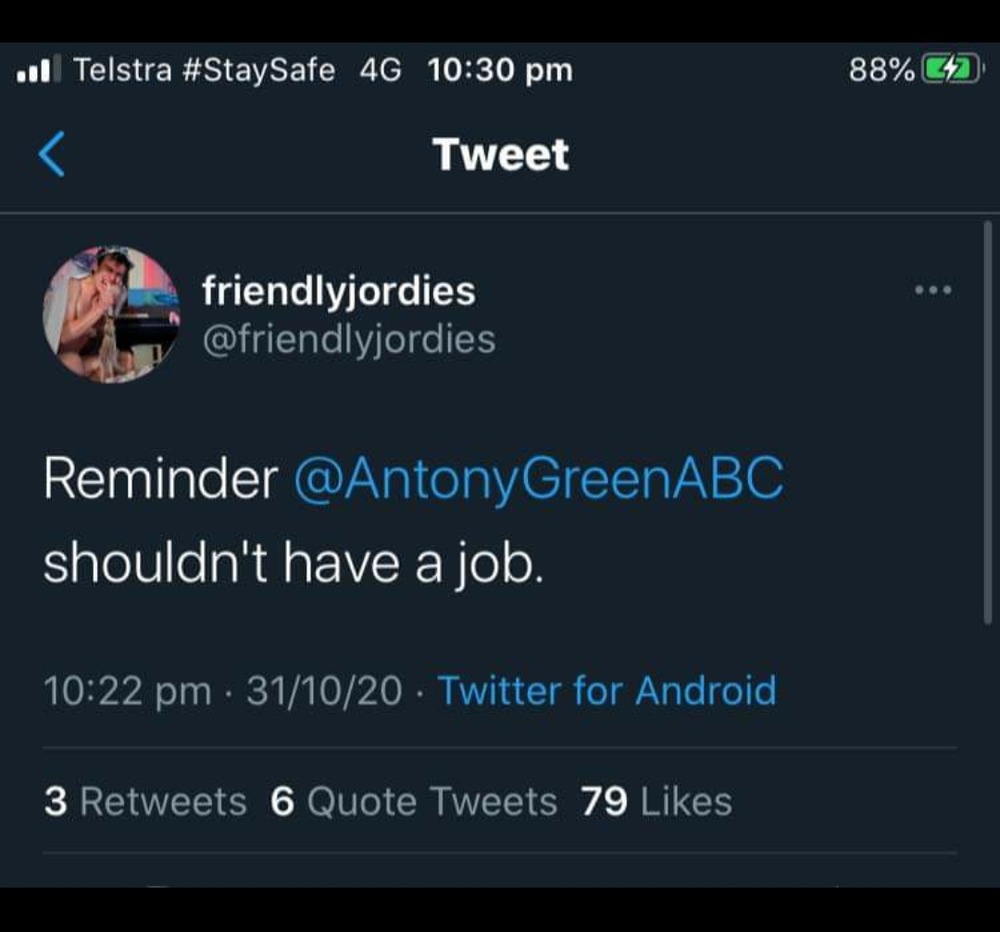Tap the friendlyjordies display name
This screenshot has height=932, width=1000.
tap(338, 291)
